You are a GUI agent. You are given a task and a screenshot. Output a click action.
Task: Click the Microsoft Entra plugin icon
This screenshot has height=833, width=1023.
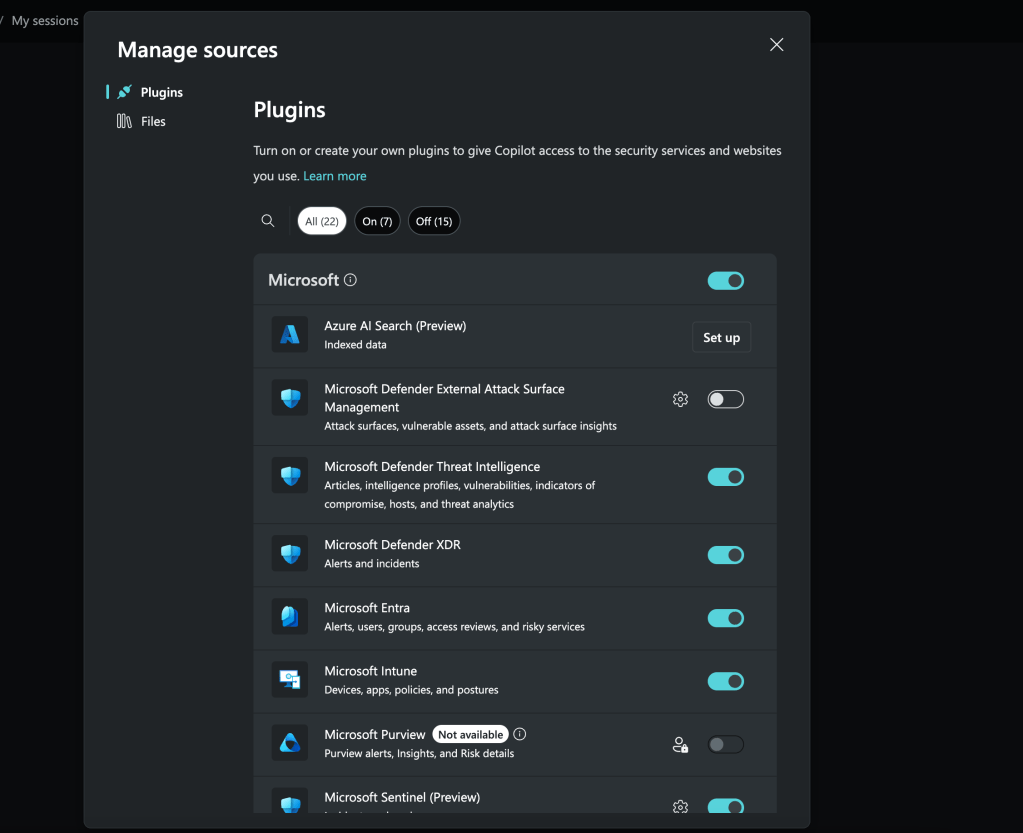point(290,616)
